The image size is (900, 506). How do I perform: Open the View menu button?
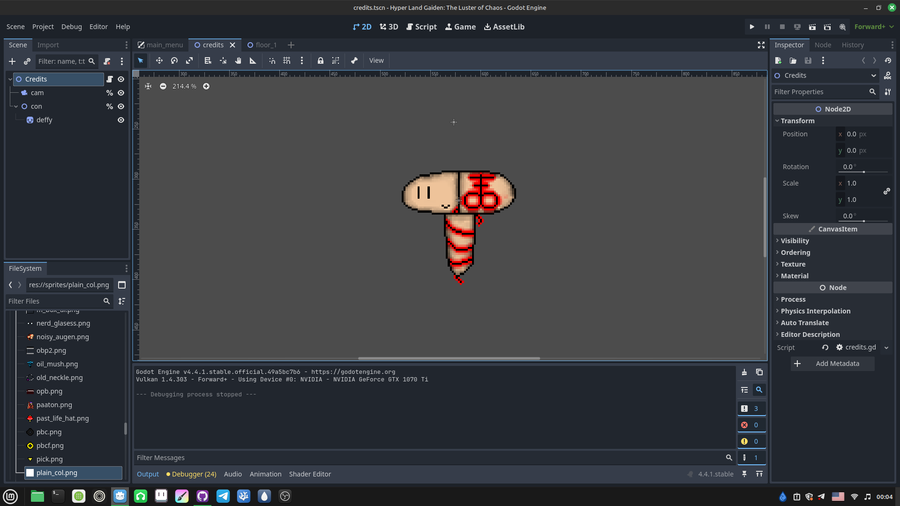[x=376, y=60]
